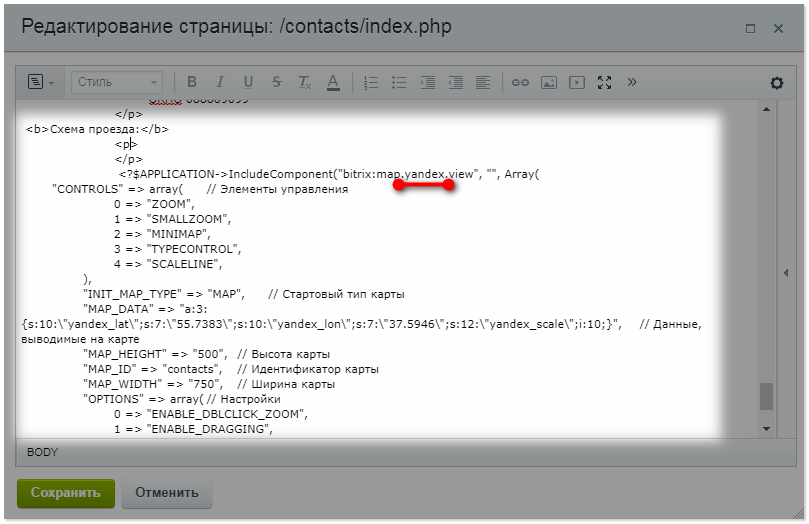Click the scrollbar down arrow

coord(766,429)
